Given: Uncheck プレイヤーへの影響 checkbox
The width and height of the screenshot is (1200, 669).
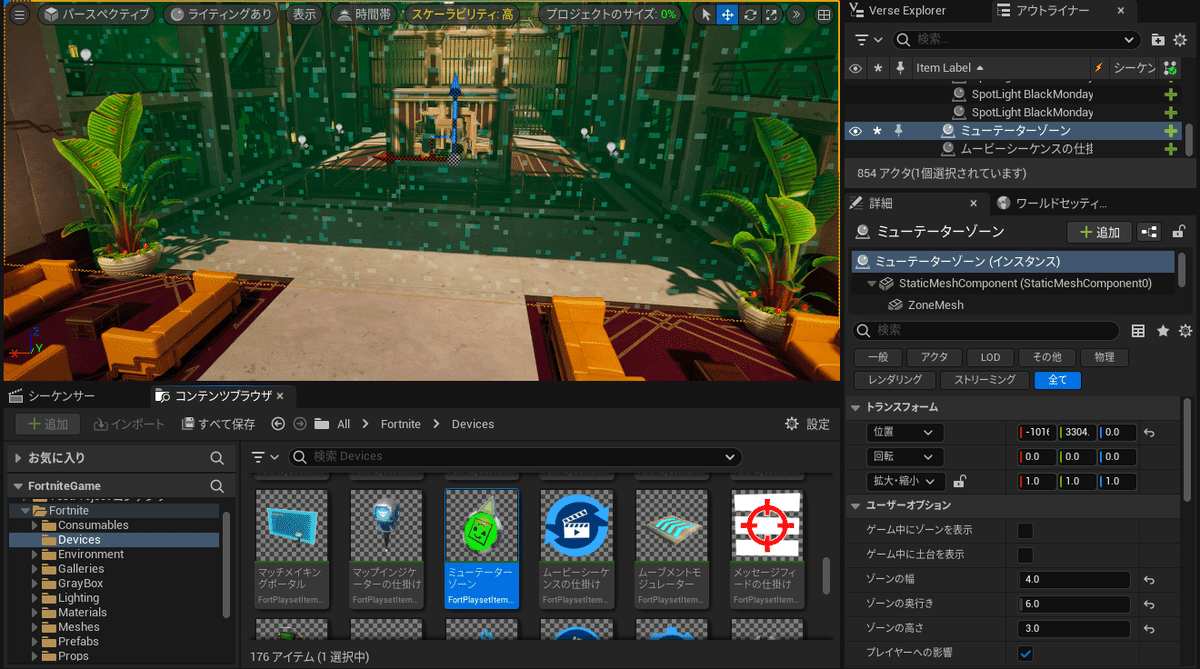Looking at the screenshot, I should pos(1025,653).
